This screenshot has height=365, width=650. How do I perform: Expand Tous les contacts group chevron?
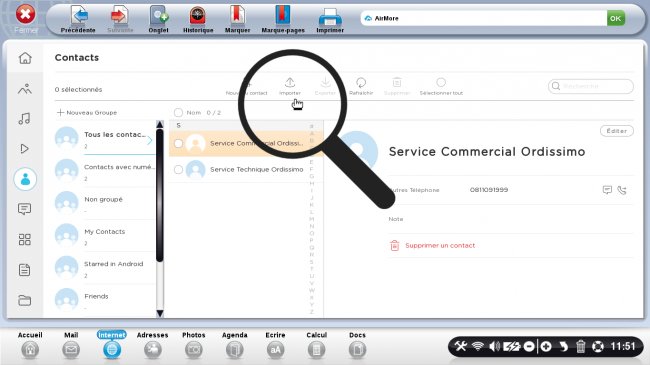pyautogui.click(x=150, y=141)
